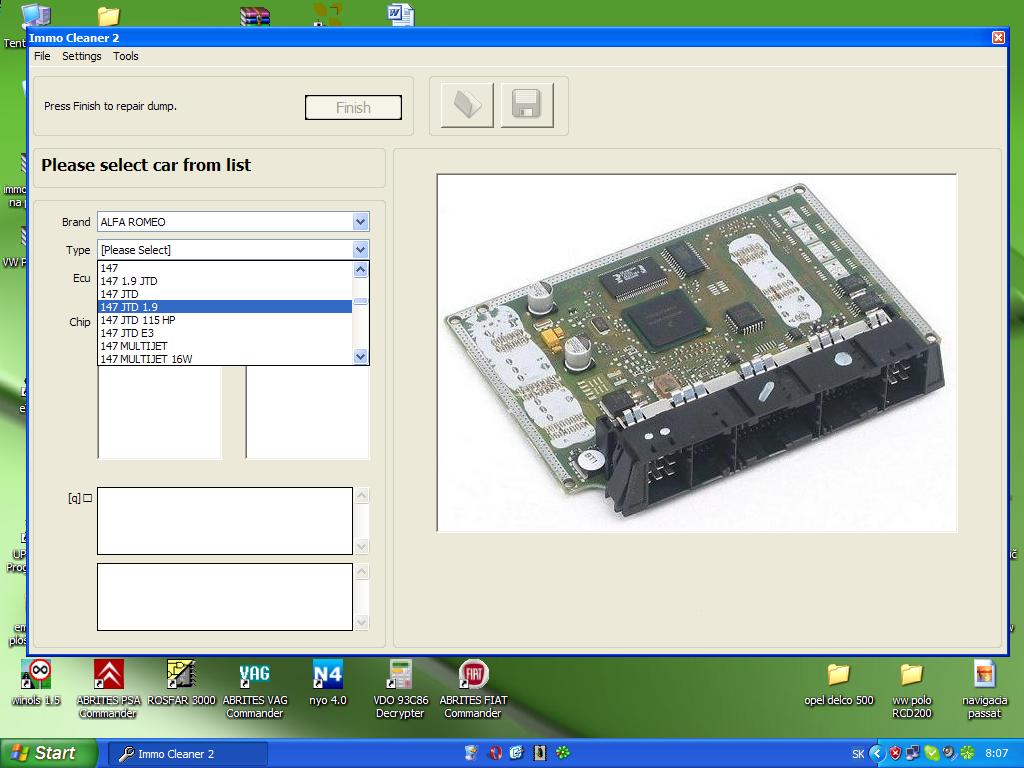Click the recycle bin quick launch icon

point(471,753)
